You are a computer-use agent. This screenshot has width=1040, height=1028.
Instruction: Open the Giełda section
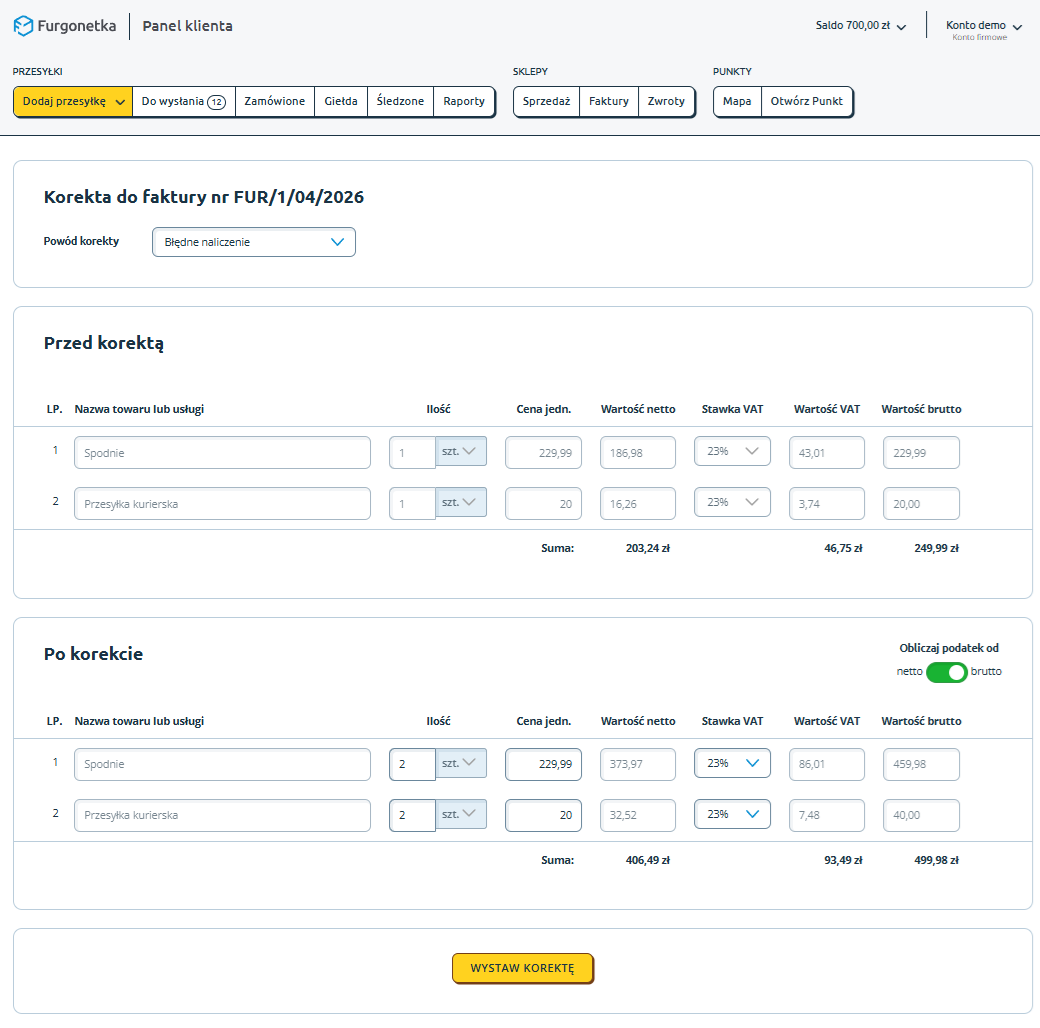[341, 102]
